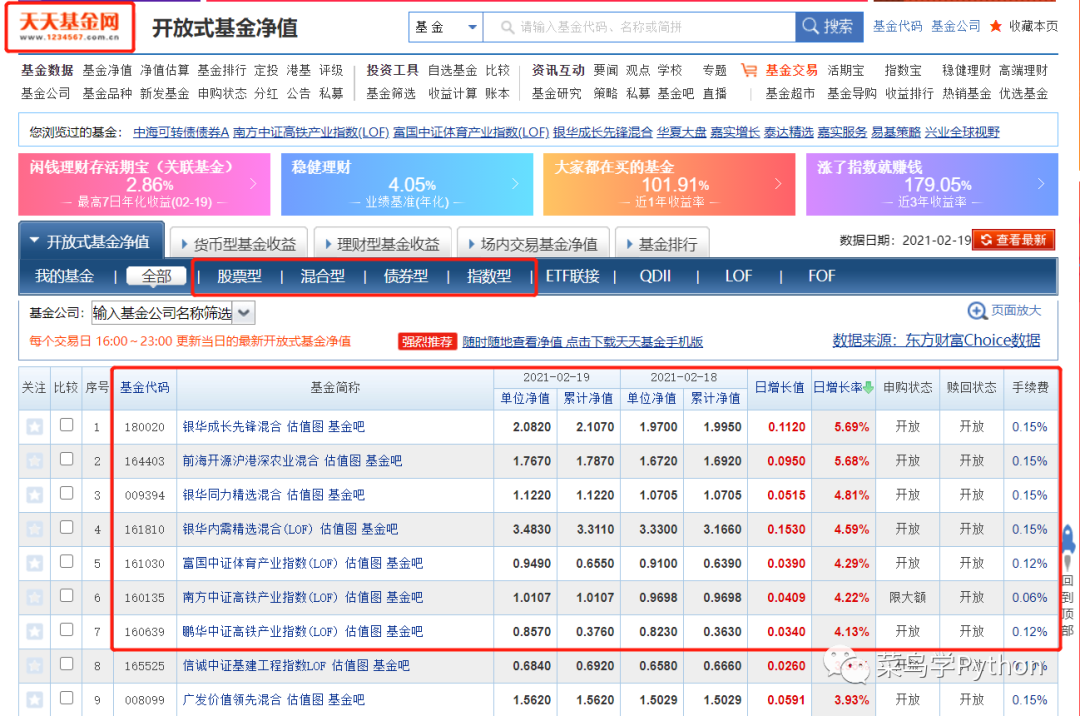
Task: Click the 强烈推荐 red badge
Action: pyautogui.click(x=427, y=341)
